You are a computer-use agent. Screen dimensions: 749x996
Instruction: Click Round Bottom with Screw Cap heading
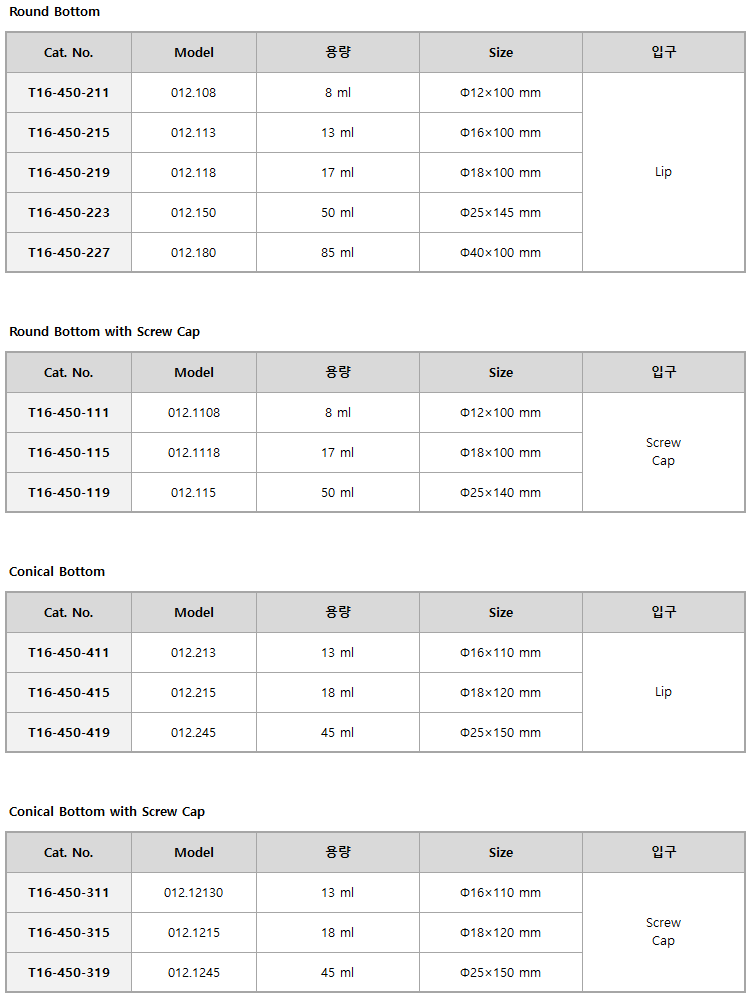[104, 332]
